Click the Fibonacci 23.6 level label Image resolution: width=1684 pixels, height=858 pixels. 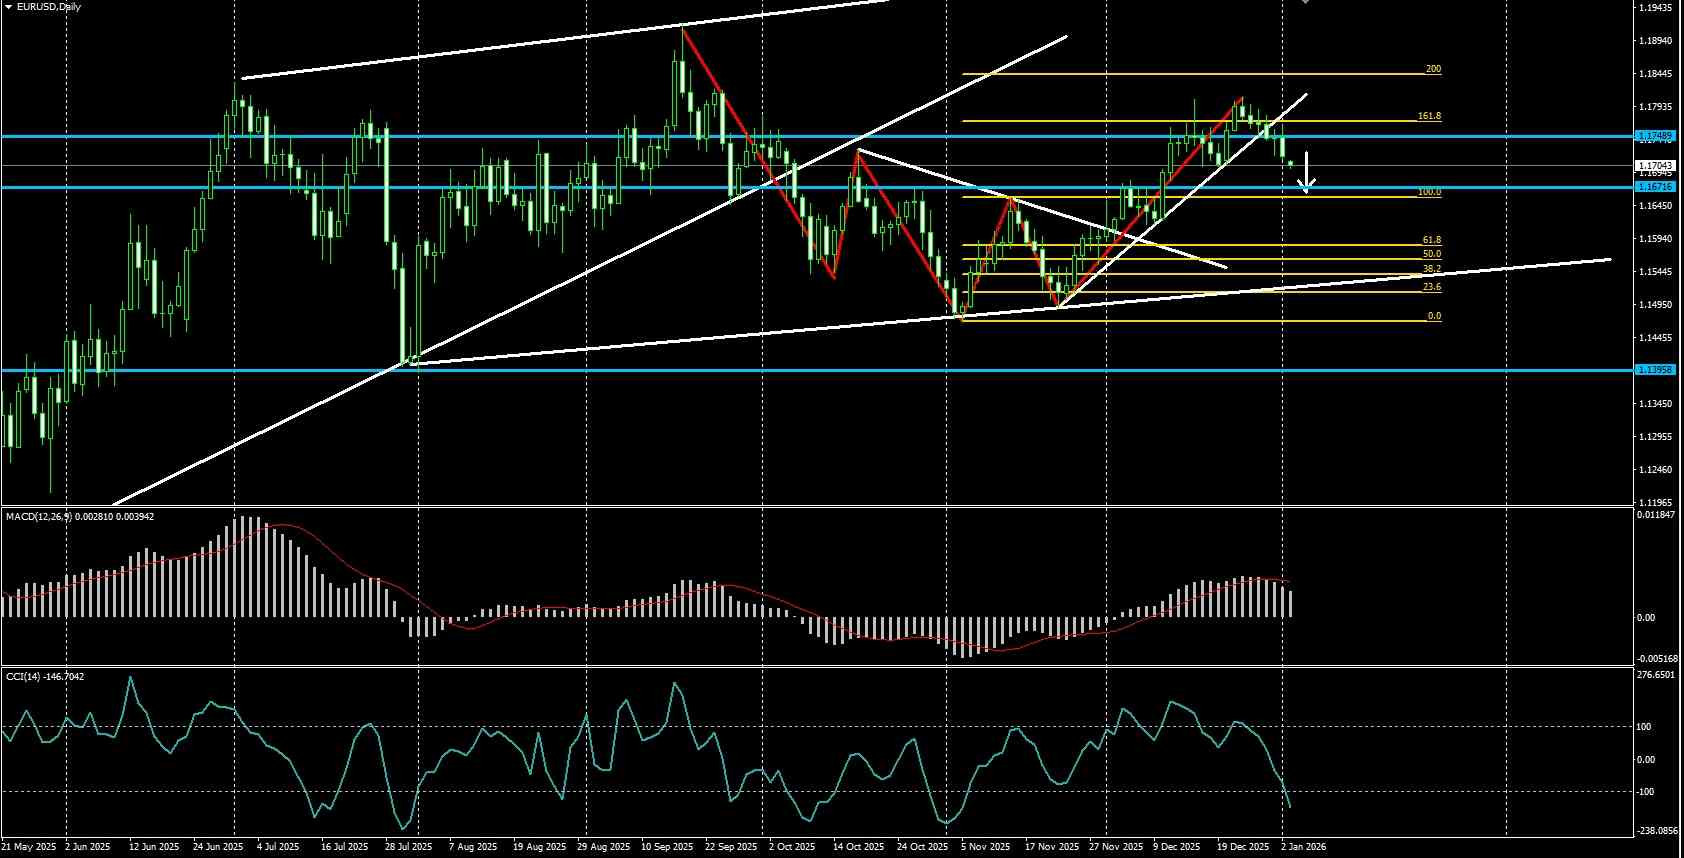pos(1432,287)
